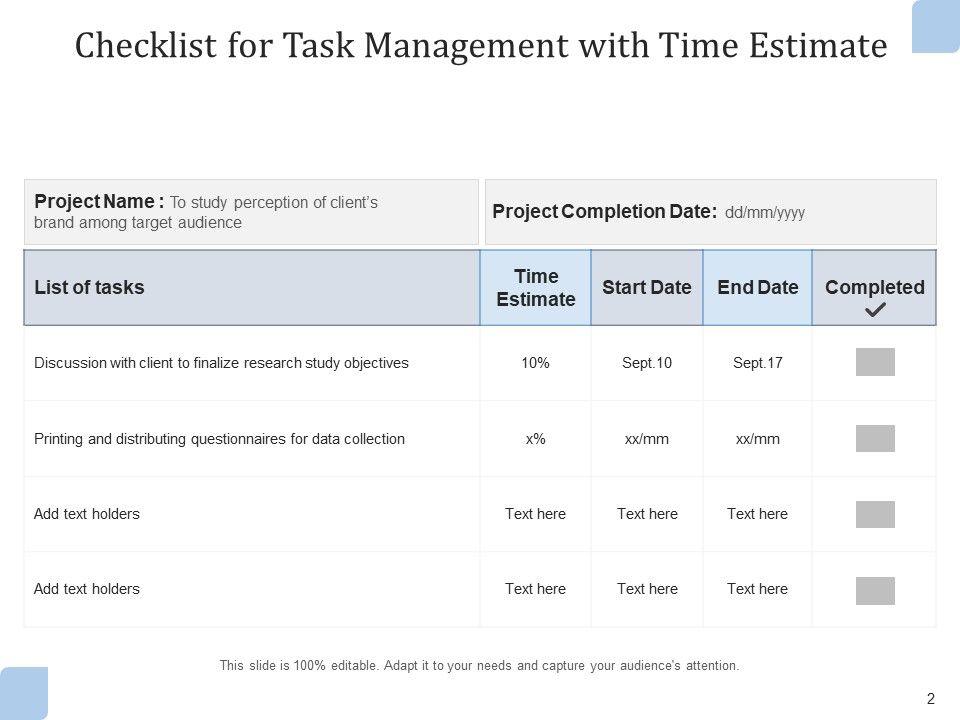Select the blue square in bottom-left corner
This screenshot has width=960, height=720.
click(24, 692)
